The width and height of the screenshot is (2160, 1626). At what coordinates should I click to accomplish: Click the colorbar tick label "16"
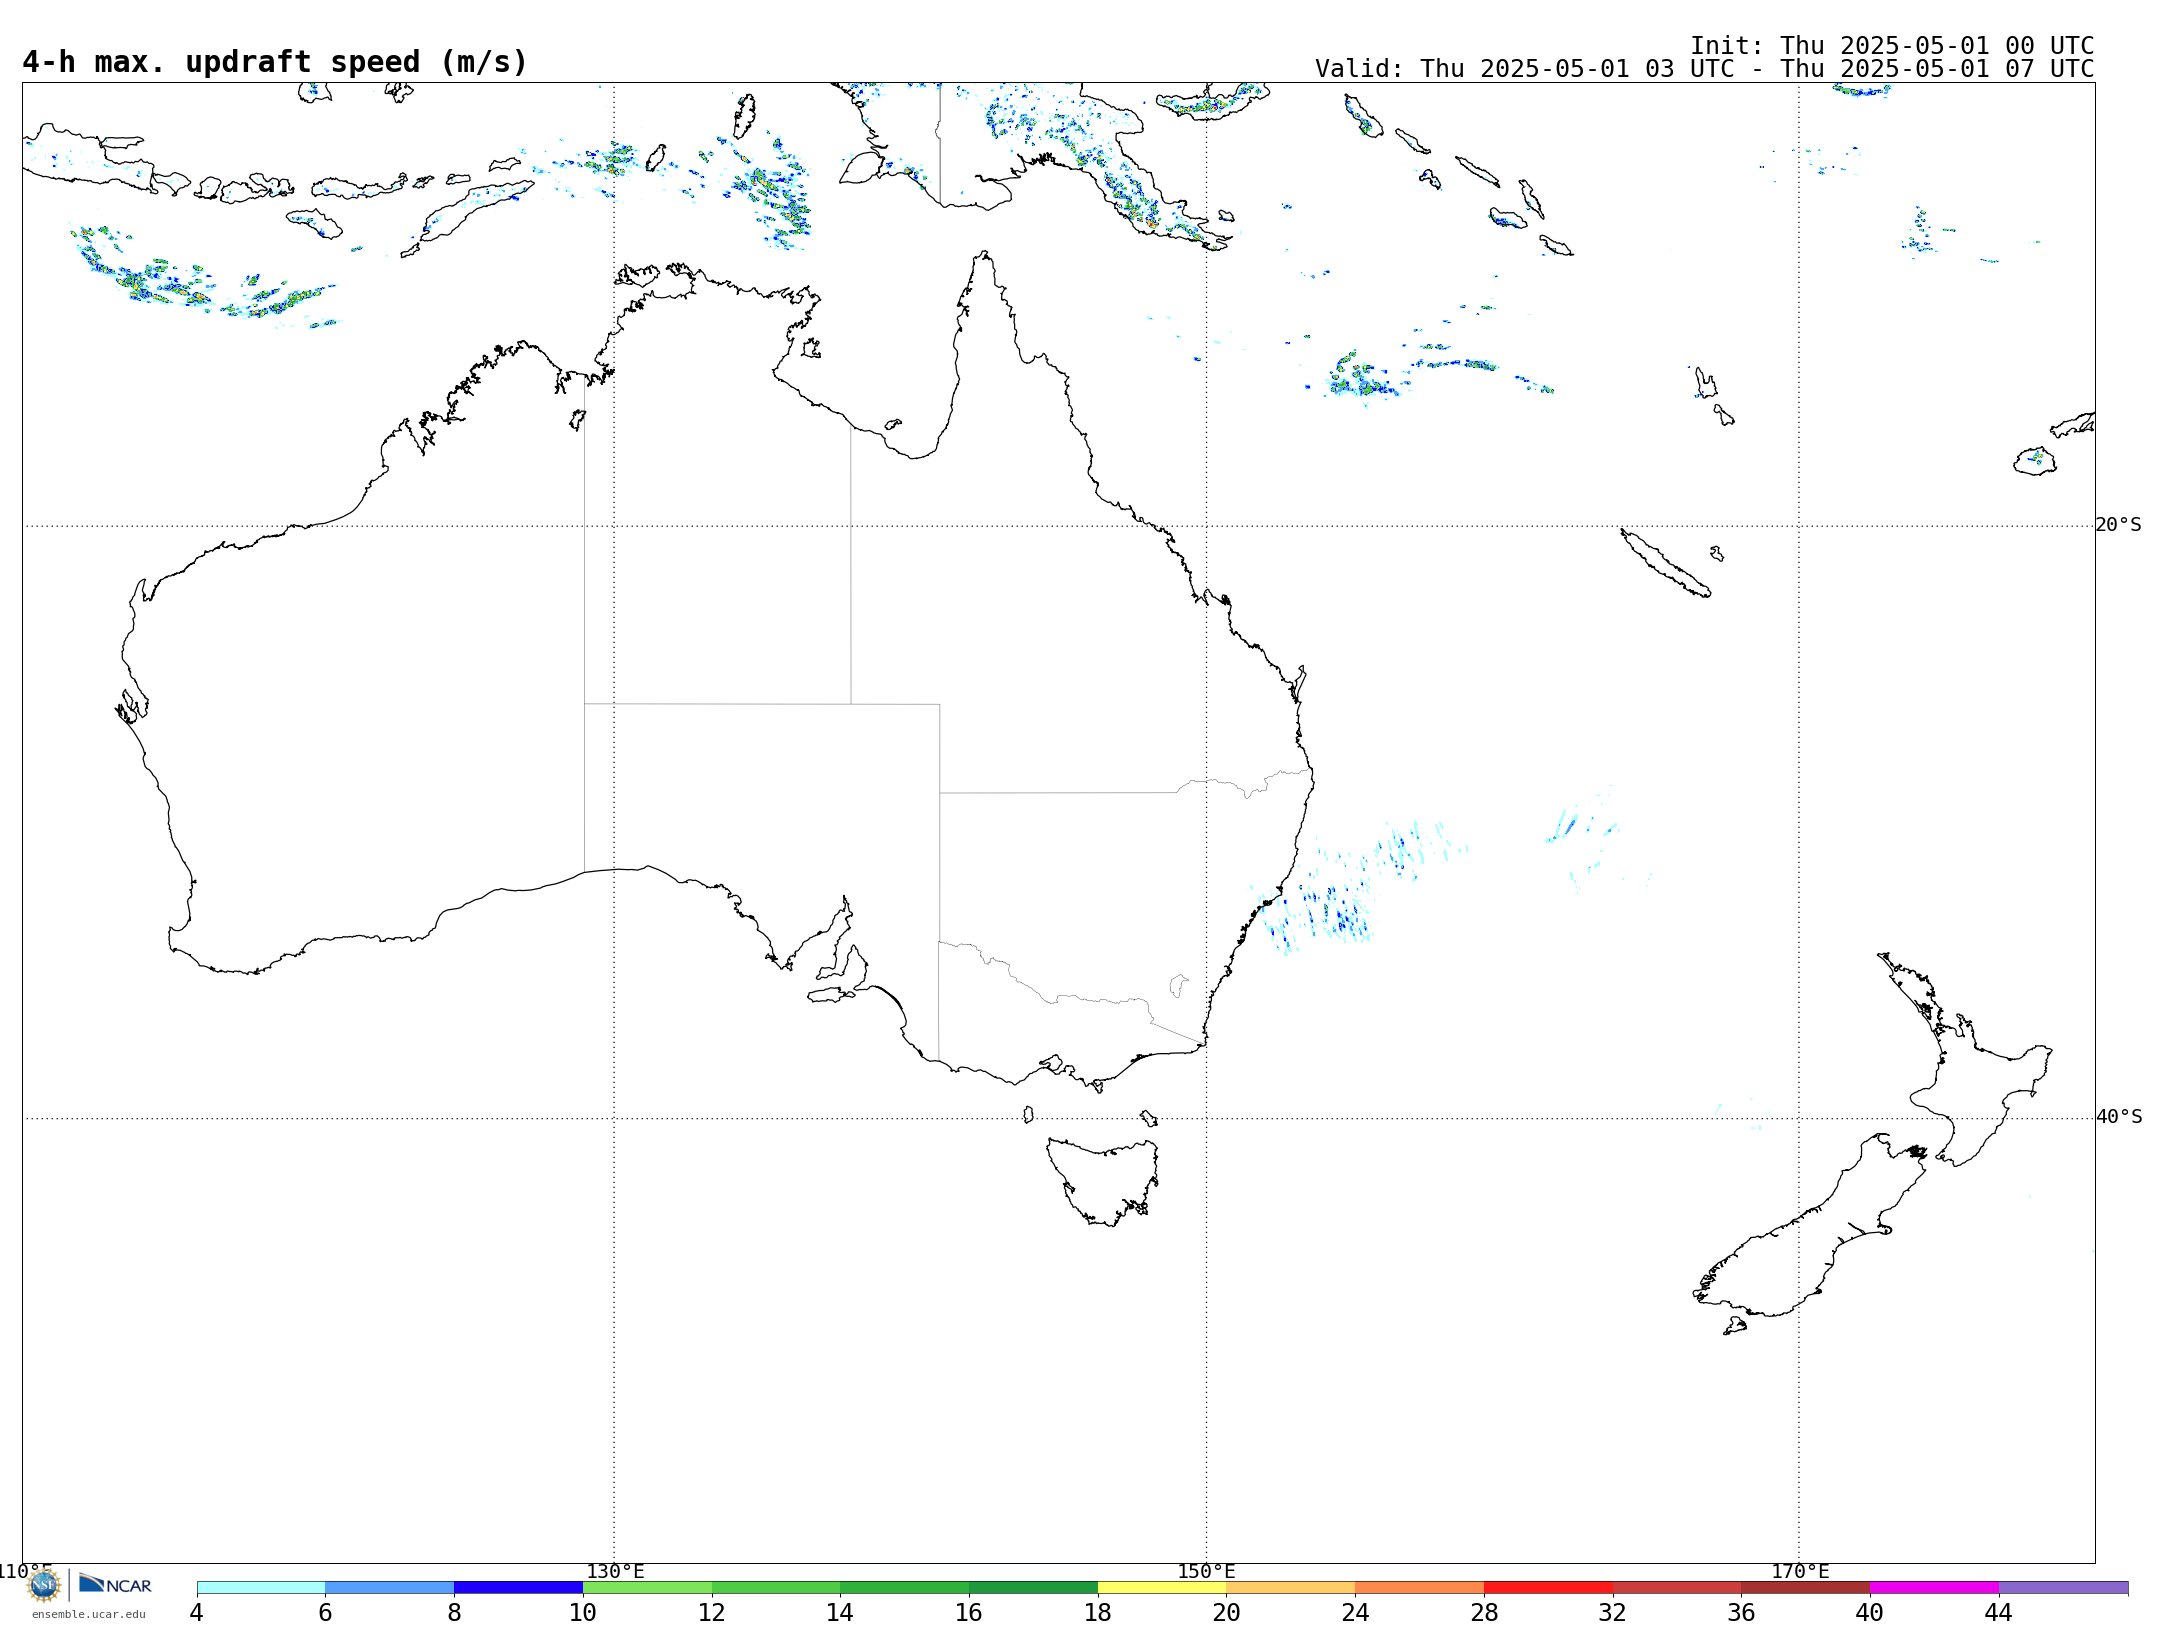tap(969, 1613)
